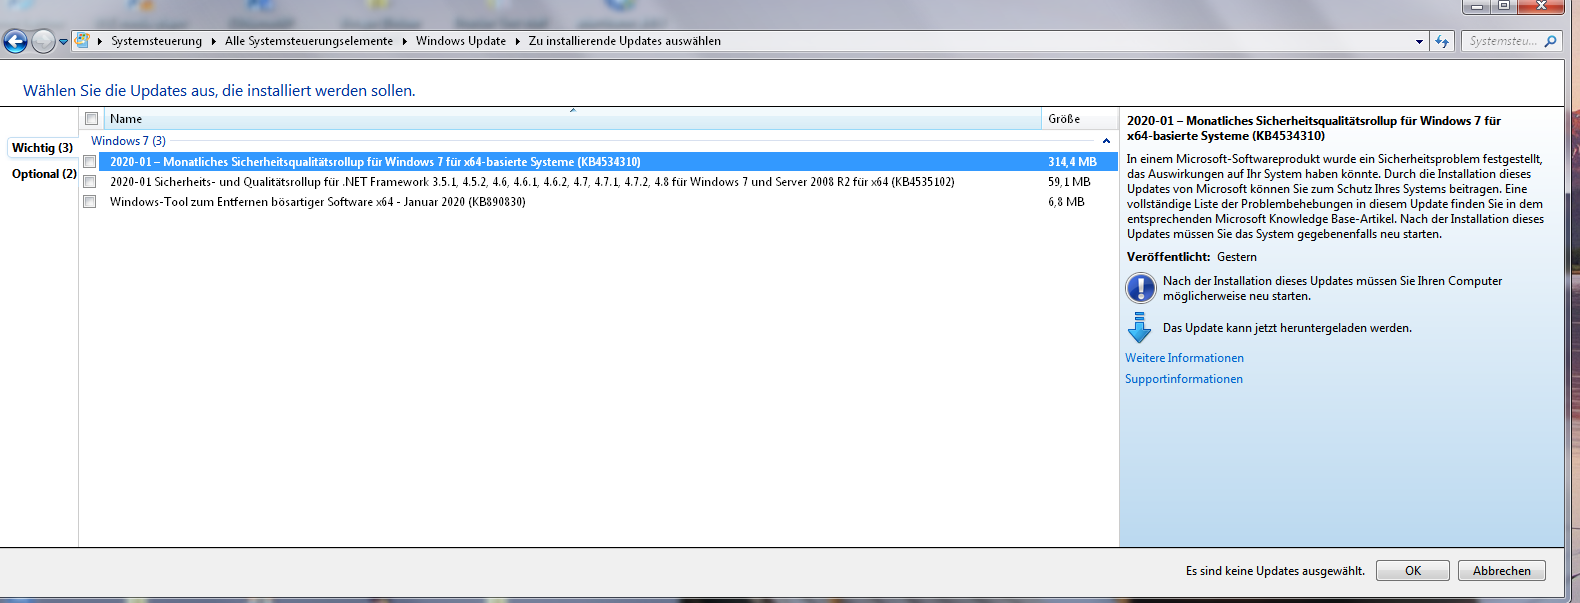Viewport: 1580px width, 603px height.
Task: Check the KB890830 malicious software tool checkbox
Action: pyautogui.click(x=90, y=202)
